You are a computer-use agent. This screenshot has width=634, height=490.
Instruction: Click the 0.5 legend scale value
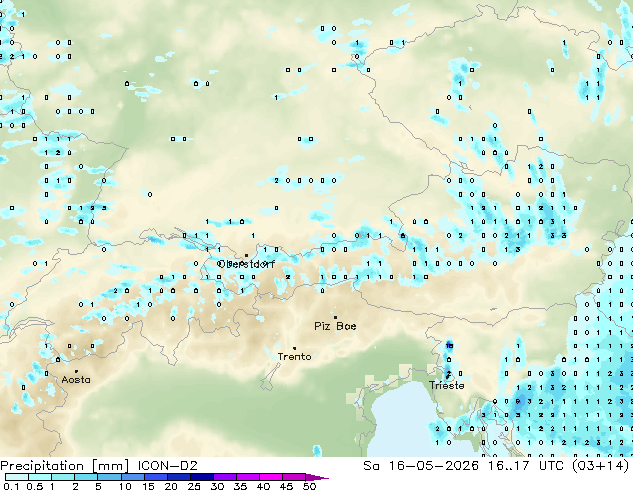pos(35,486)
